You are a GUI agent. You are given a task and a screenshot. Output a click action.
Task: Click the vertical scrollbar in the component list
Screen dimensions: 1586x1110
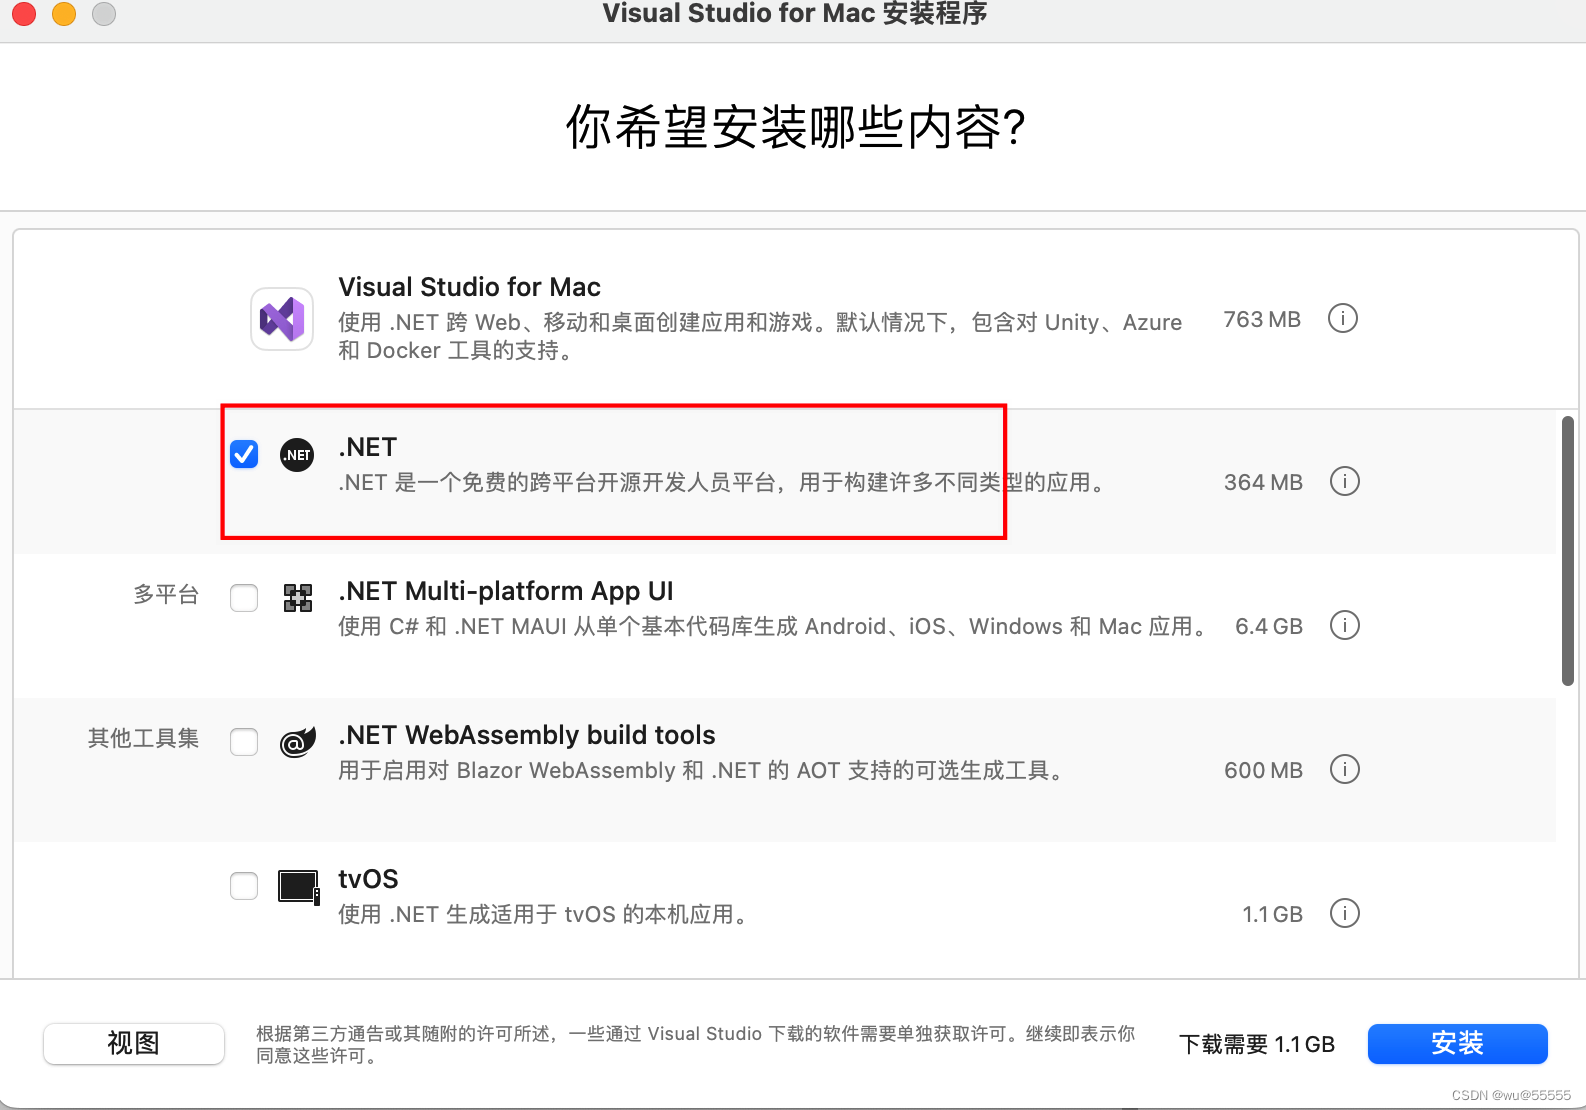[1568, 551]
